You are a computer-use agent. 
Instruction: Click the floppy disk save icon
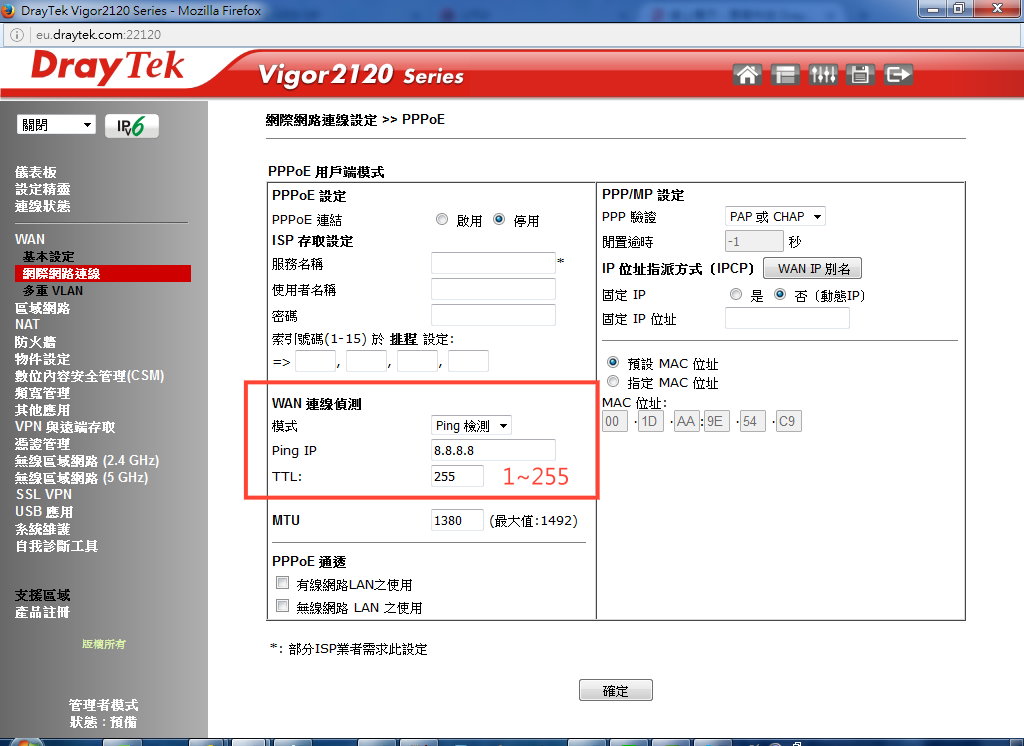tap(860, 74)
